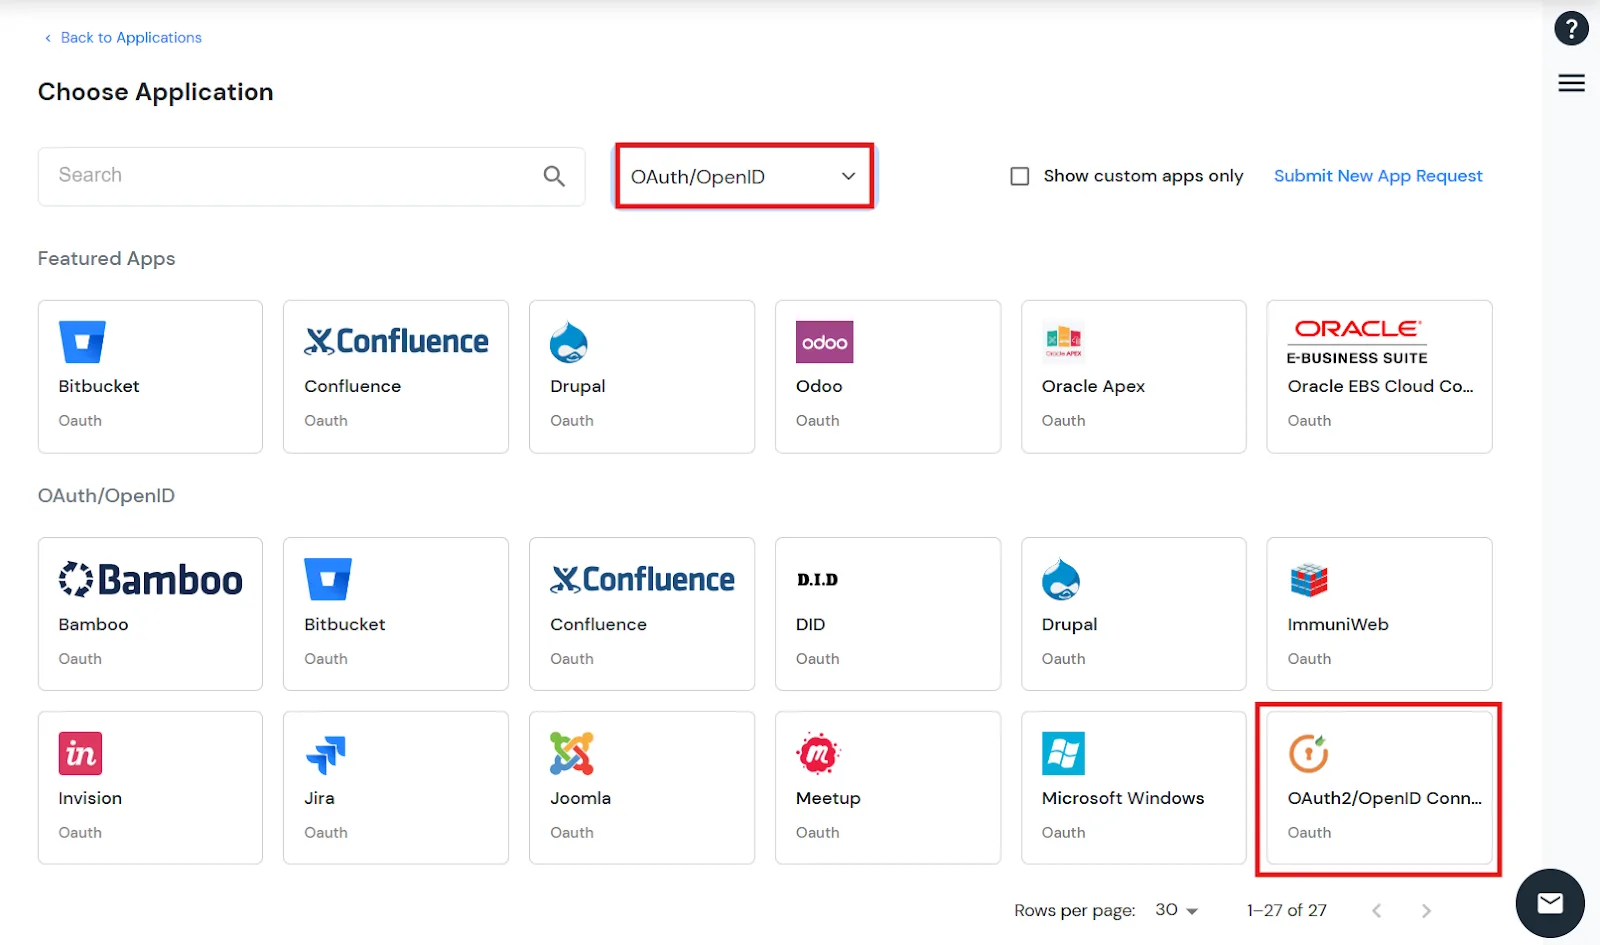Click Back to Applications link
Screen dimensions: 1600x945
coord(129,37)
